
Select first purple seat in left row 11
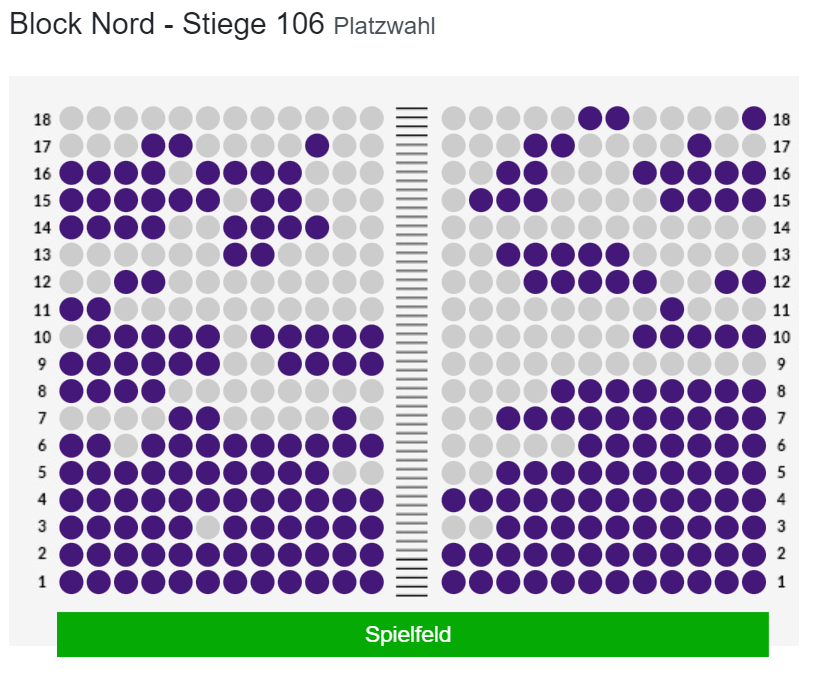click(71, 309)
